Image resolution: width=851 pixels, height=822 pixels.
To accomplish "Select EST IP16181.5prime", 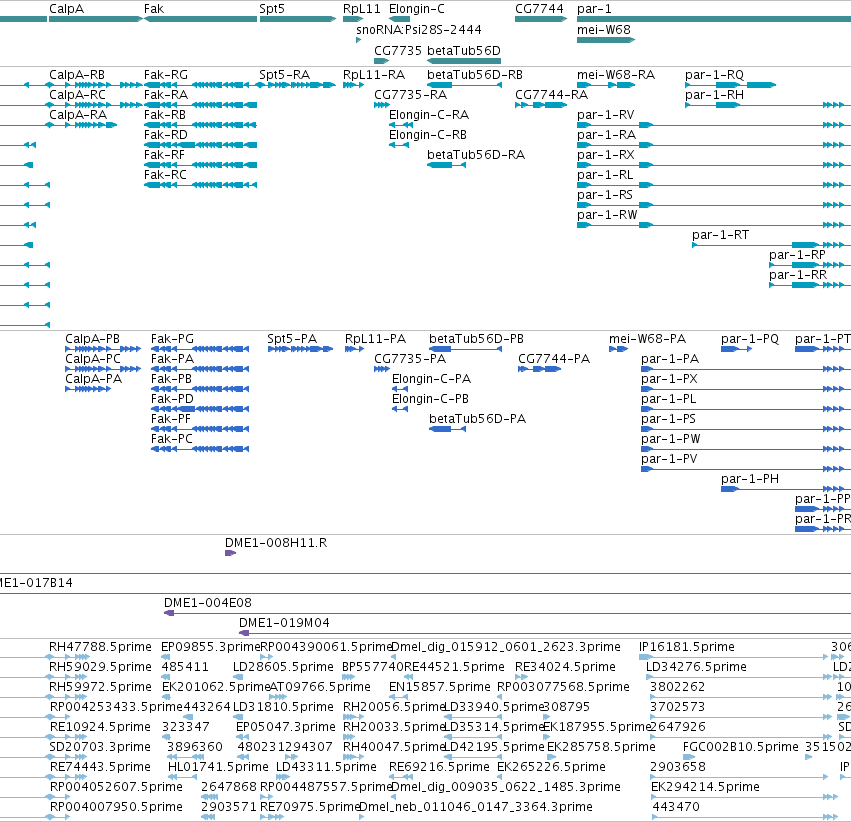I will point(687,647).
